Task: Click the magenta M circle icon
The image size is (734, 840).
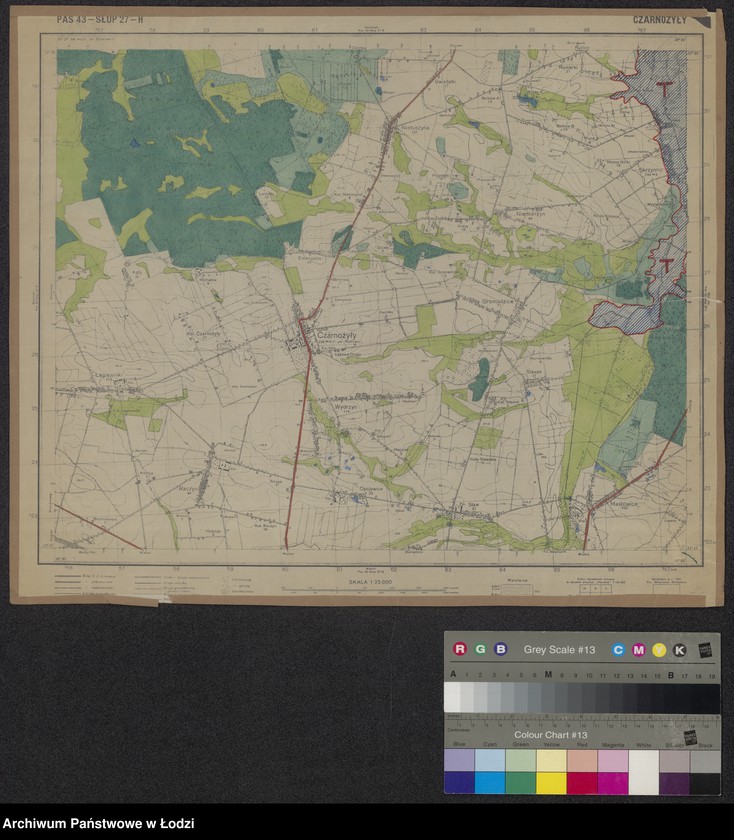Action: tap(638, 650)
